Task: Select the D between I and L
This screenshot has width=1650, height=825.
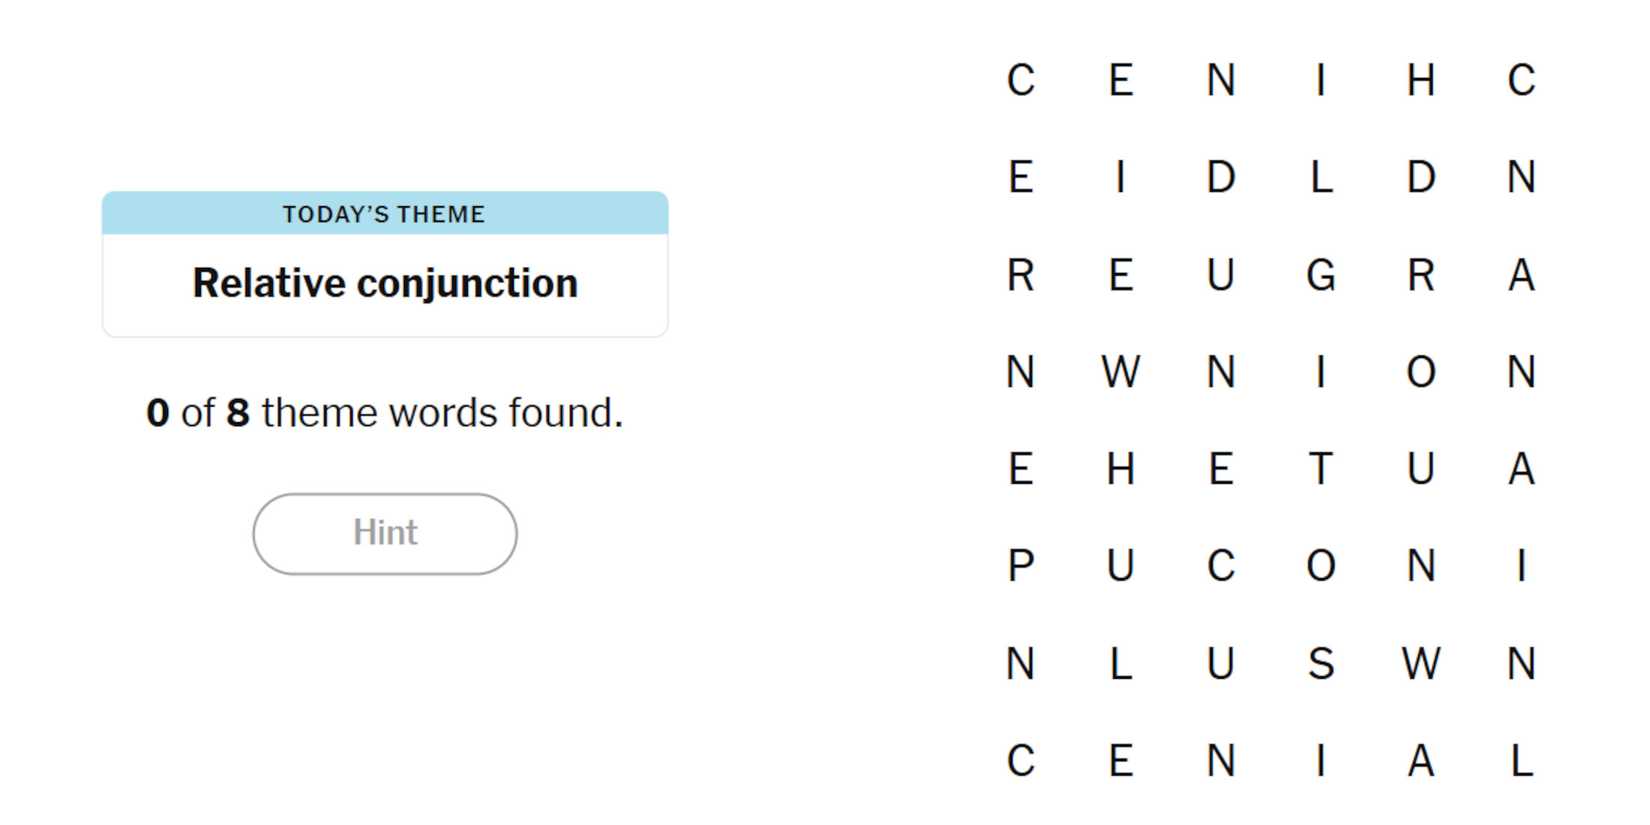Action: tap(1221, 177)
